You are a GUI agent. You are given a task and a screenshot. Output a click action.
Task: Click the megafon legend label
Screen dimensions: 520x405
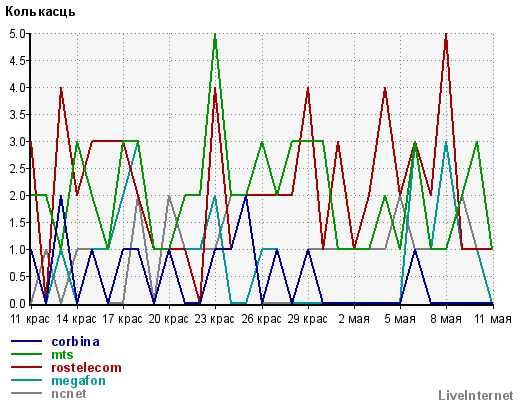[78, 381]
